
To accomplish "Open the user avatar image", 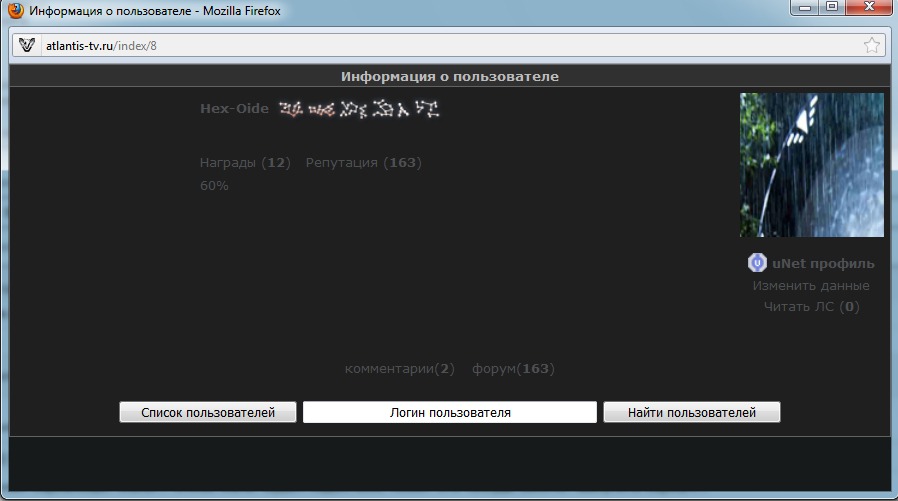I will tap(812, 165).
